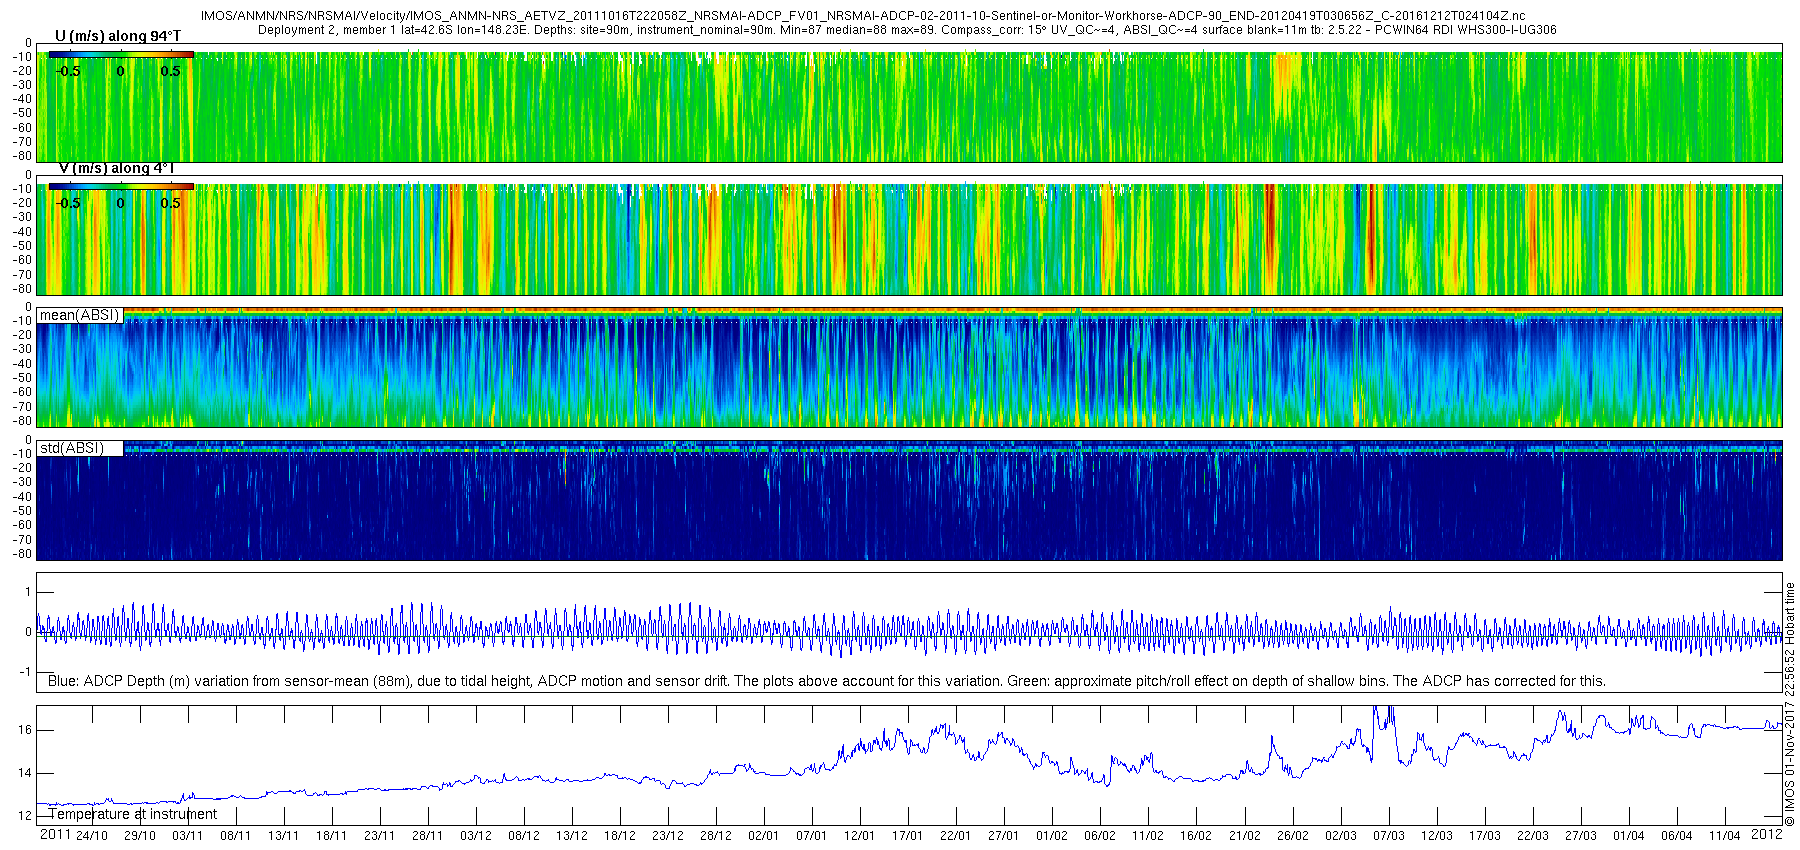Click the -80 depth tick in std(ABSI) panel
The width and height of the screenshot is (1800, 850).
[21, 553]
